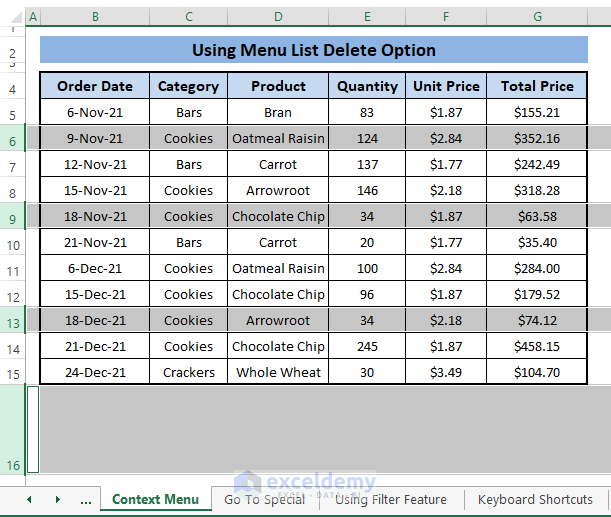Click the Select All corner triangle
Viewport: 611px width, 517px height.
coord(16,18)
